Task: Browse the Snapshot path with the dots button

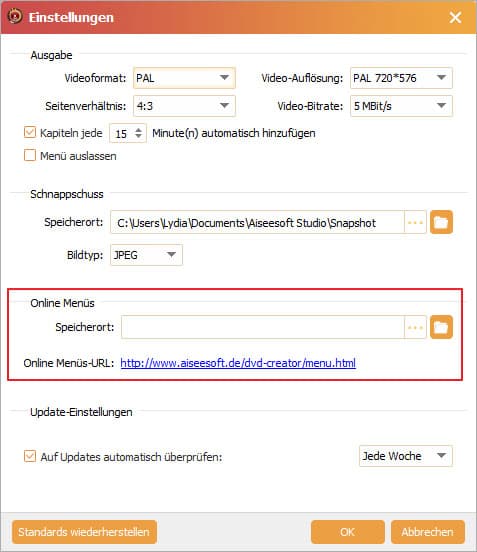Action: (415, 222)
